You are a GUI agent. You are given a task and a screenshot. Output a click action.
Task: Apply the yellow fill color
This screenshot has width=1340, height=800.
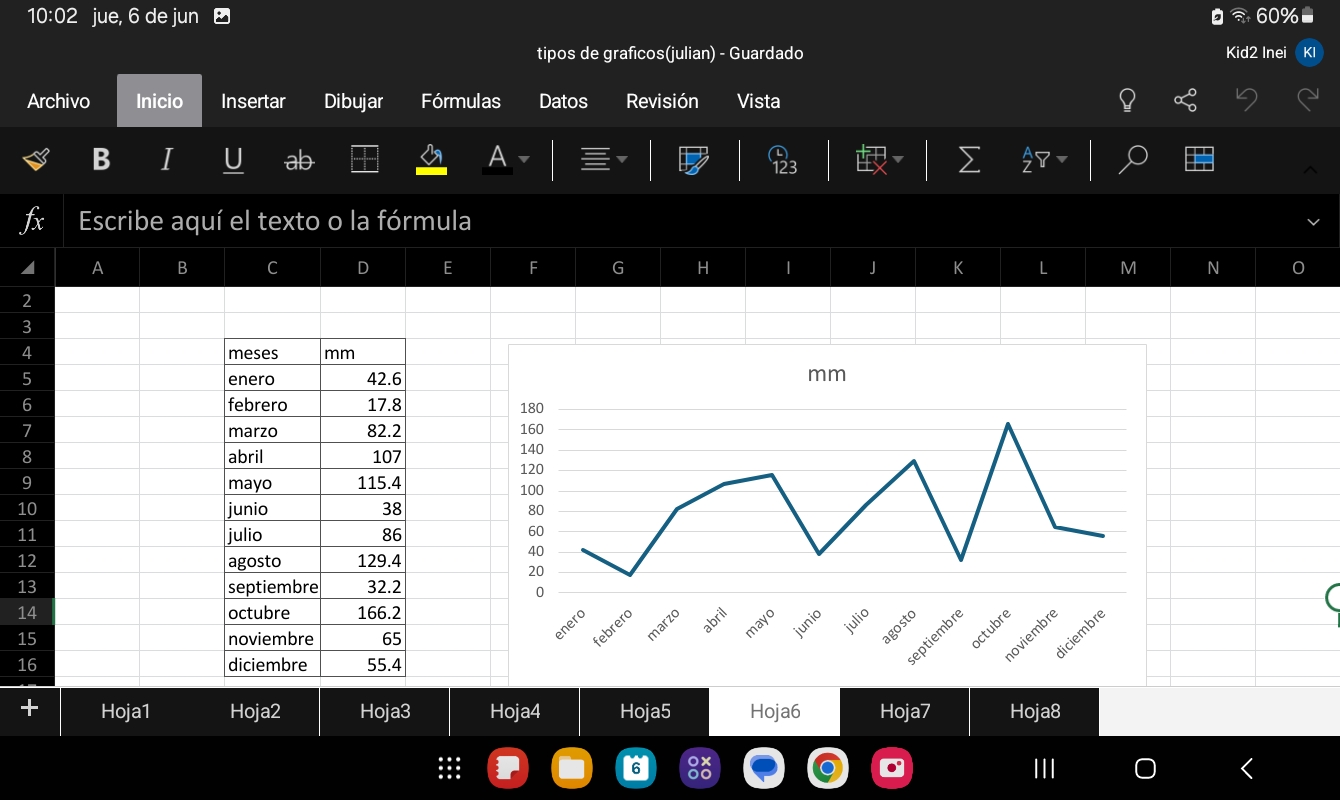click(x=431, y=160)
